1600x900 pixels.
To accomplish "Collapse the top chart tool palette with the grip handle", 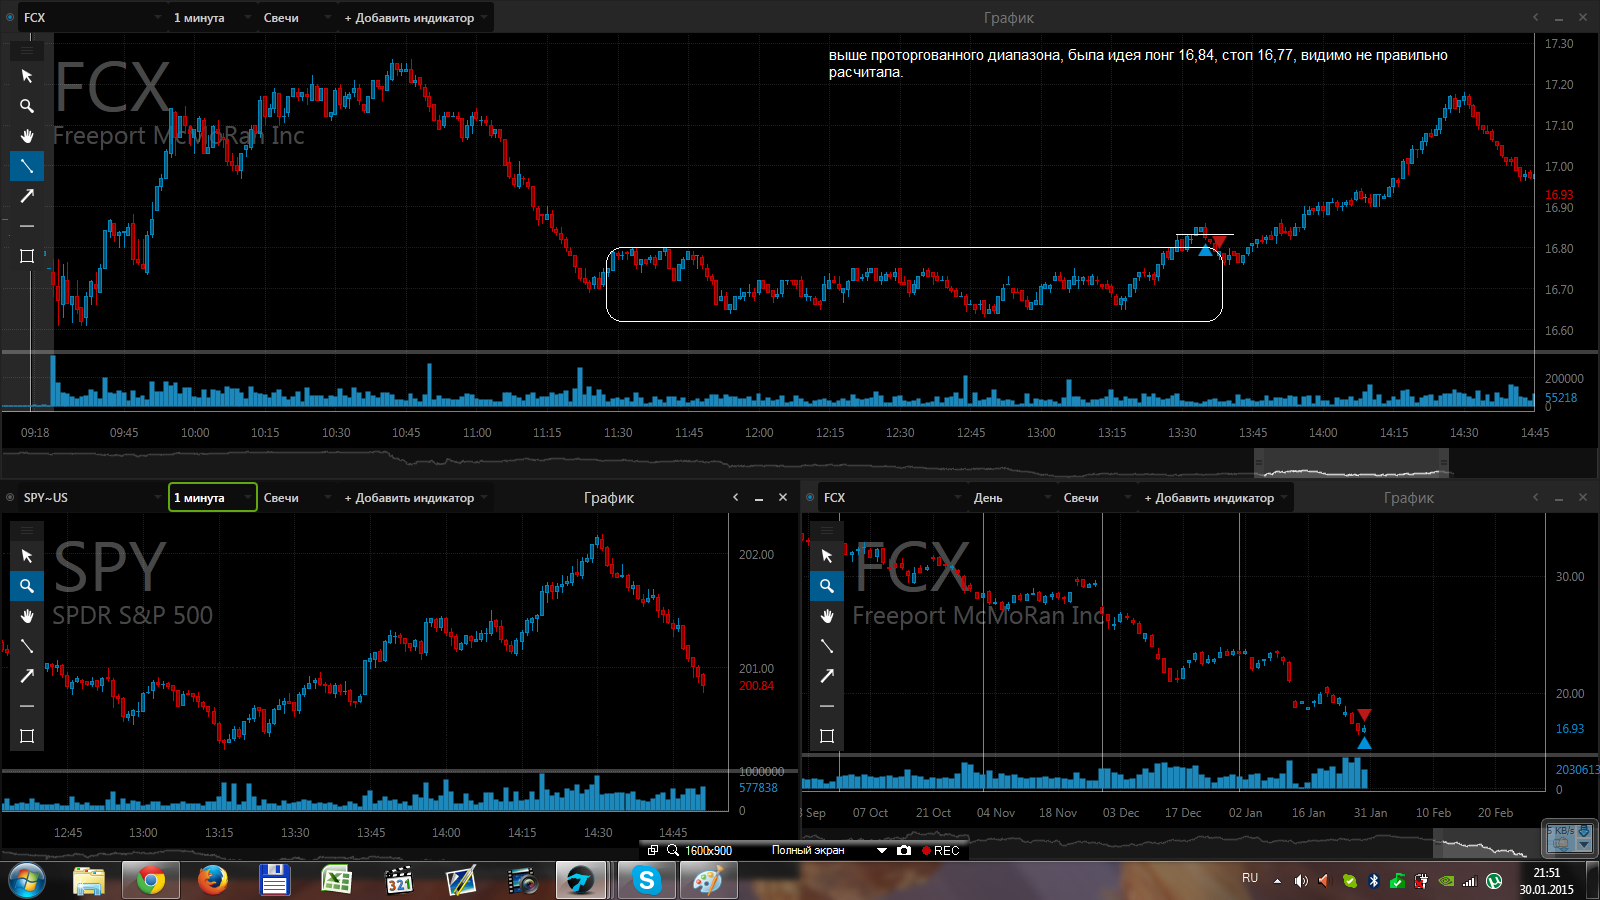I will tap(27, 49).
